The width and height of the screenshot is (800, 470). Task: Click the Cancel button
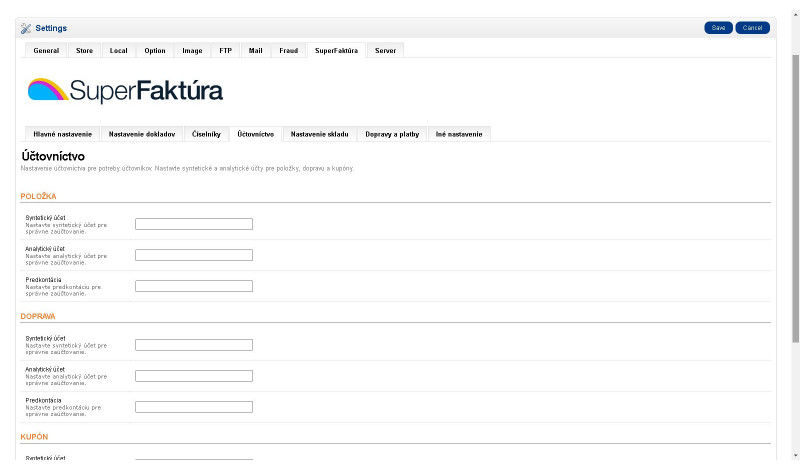pyautogui.click(x=752, y=28)
